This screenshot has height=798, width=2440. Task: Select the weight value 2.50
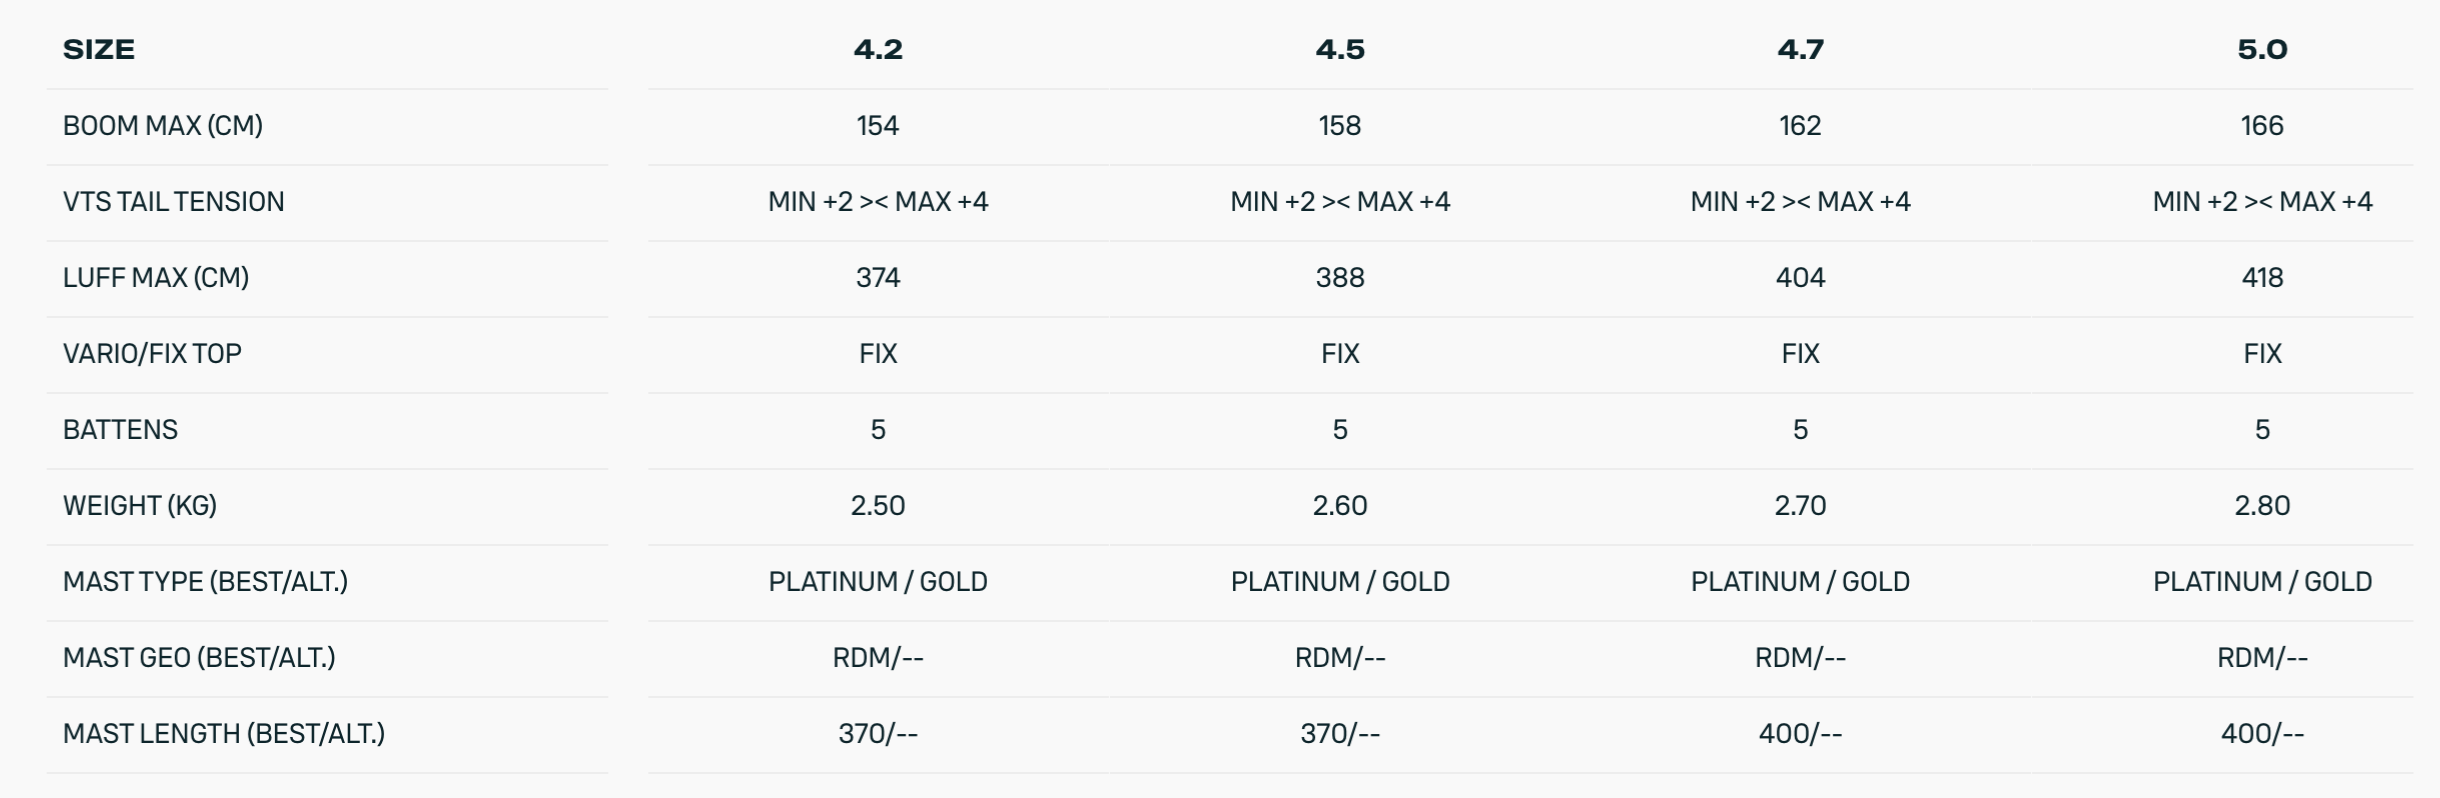(878, 506)
